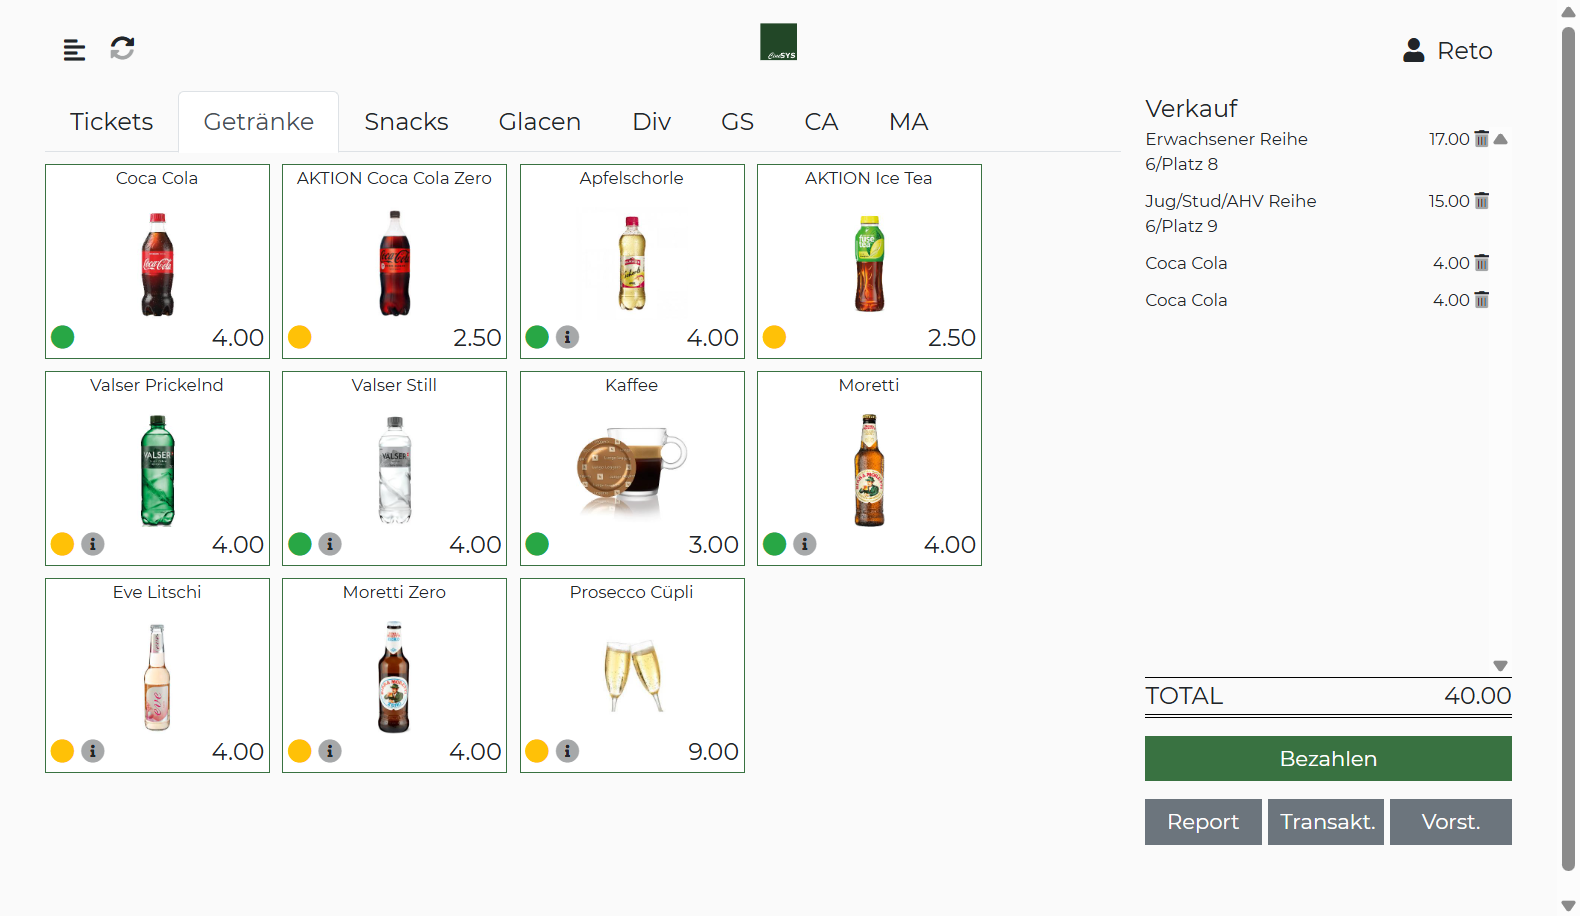This screenshot has width=1580, height=916.
Task: Click the page scrollbar down arrow
Action: pyautogui.click(x=1568, y=906)
